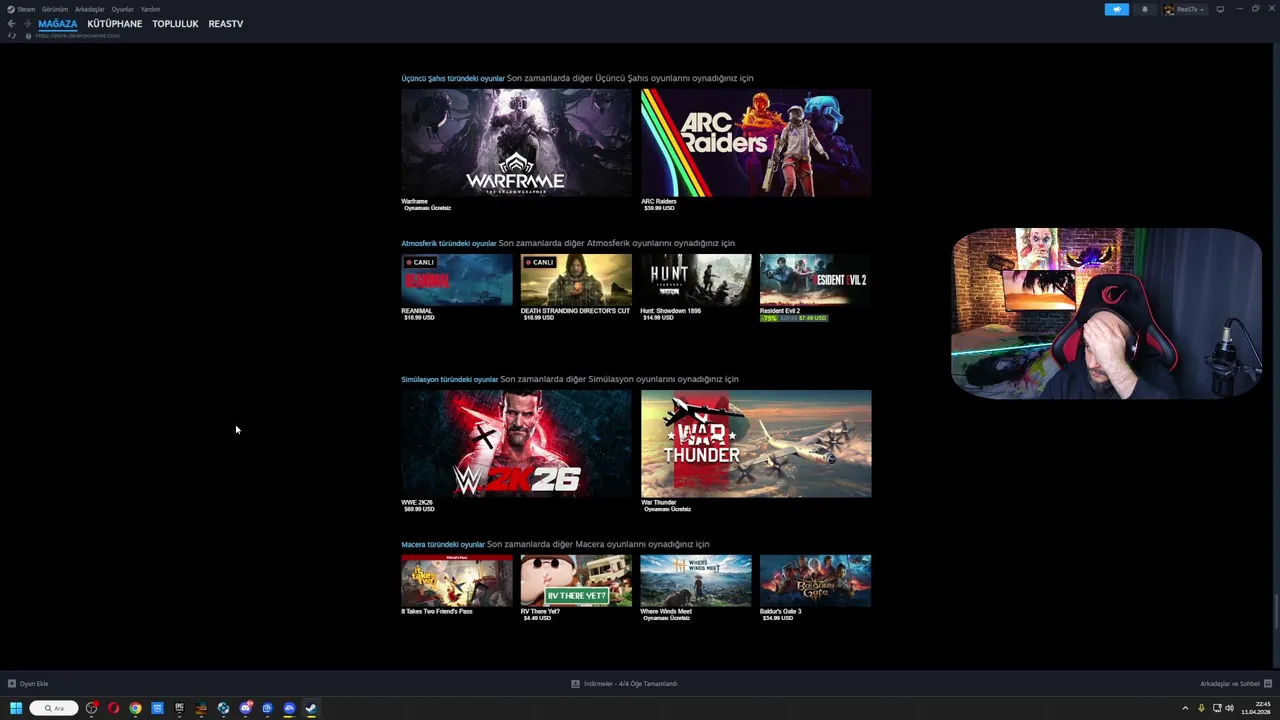Go back with the Steam back arrow
This screenshot has height=720, width=1280.
point(11,24)
